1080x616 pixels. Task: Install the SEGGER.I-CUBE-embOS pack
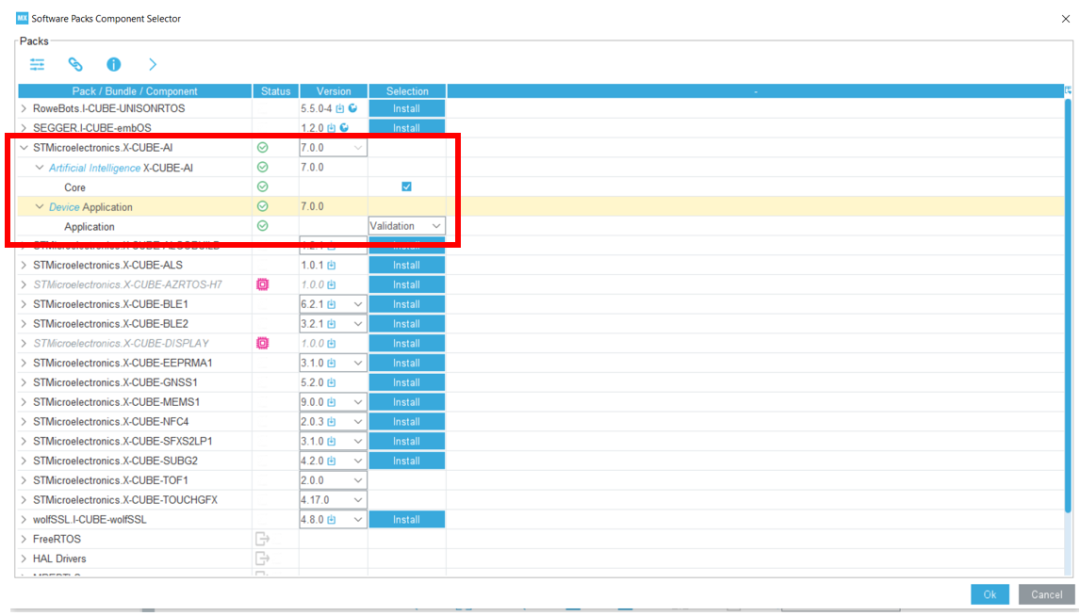point(406,128)
